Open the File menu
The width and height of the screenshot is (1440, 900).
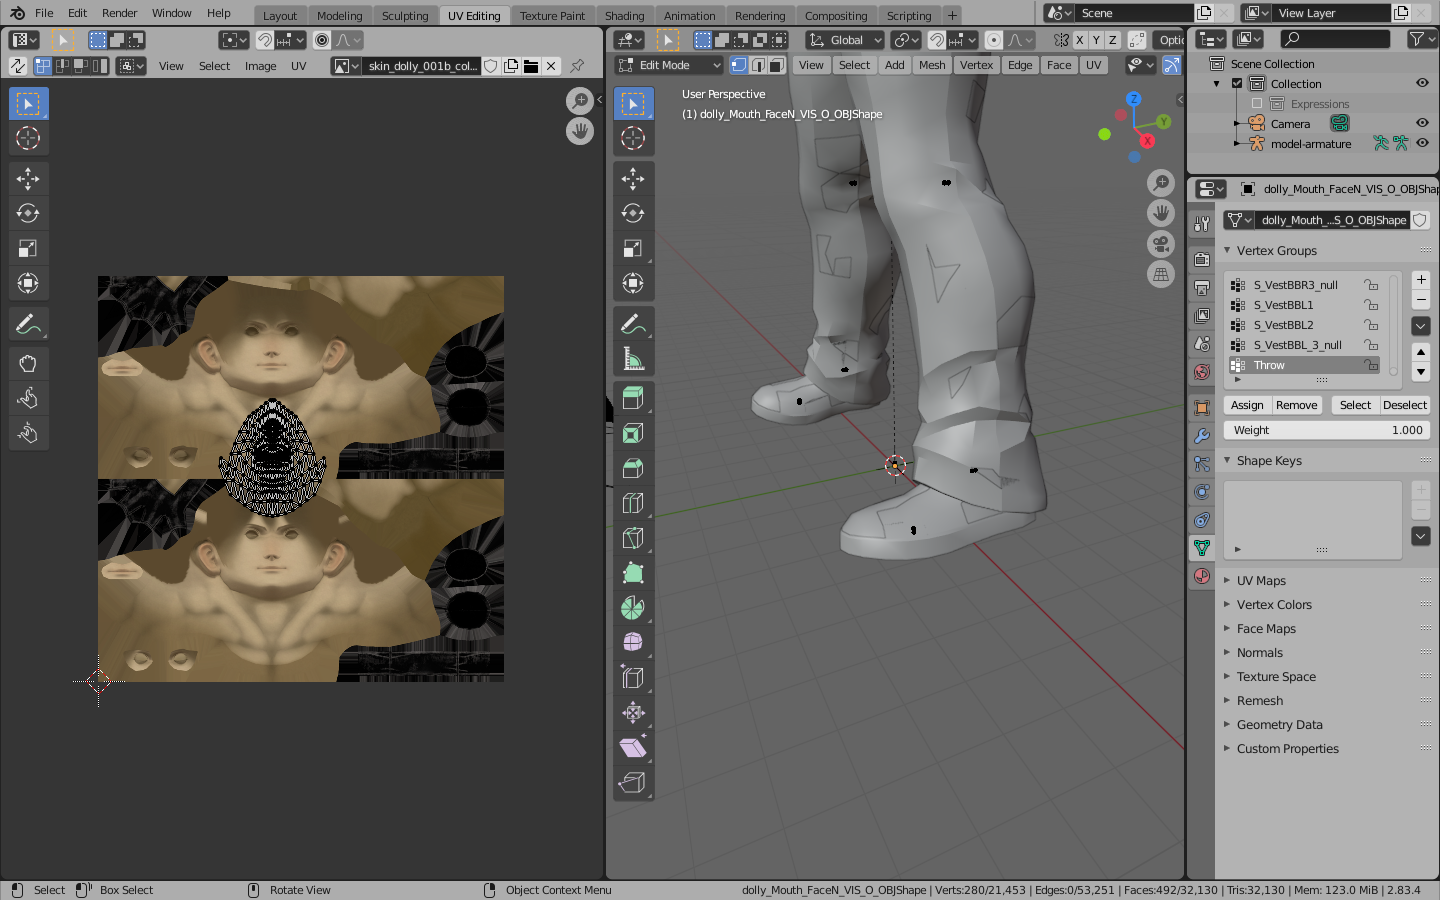click(44, 13)
